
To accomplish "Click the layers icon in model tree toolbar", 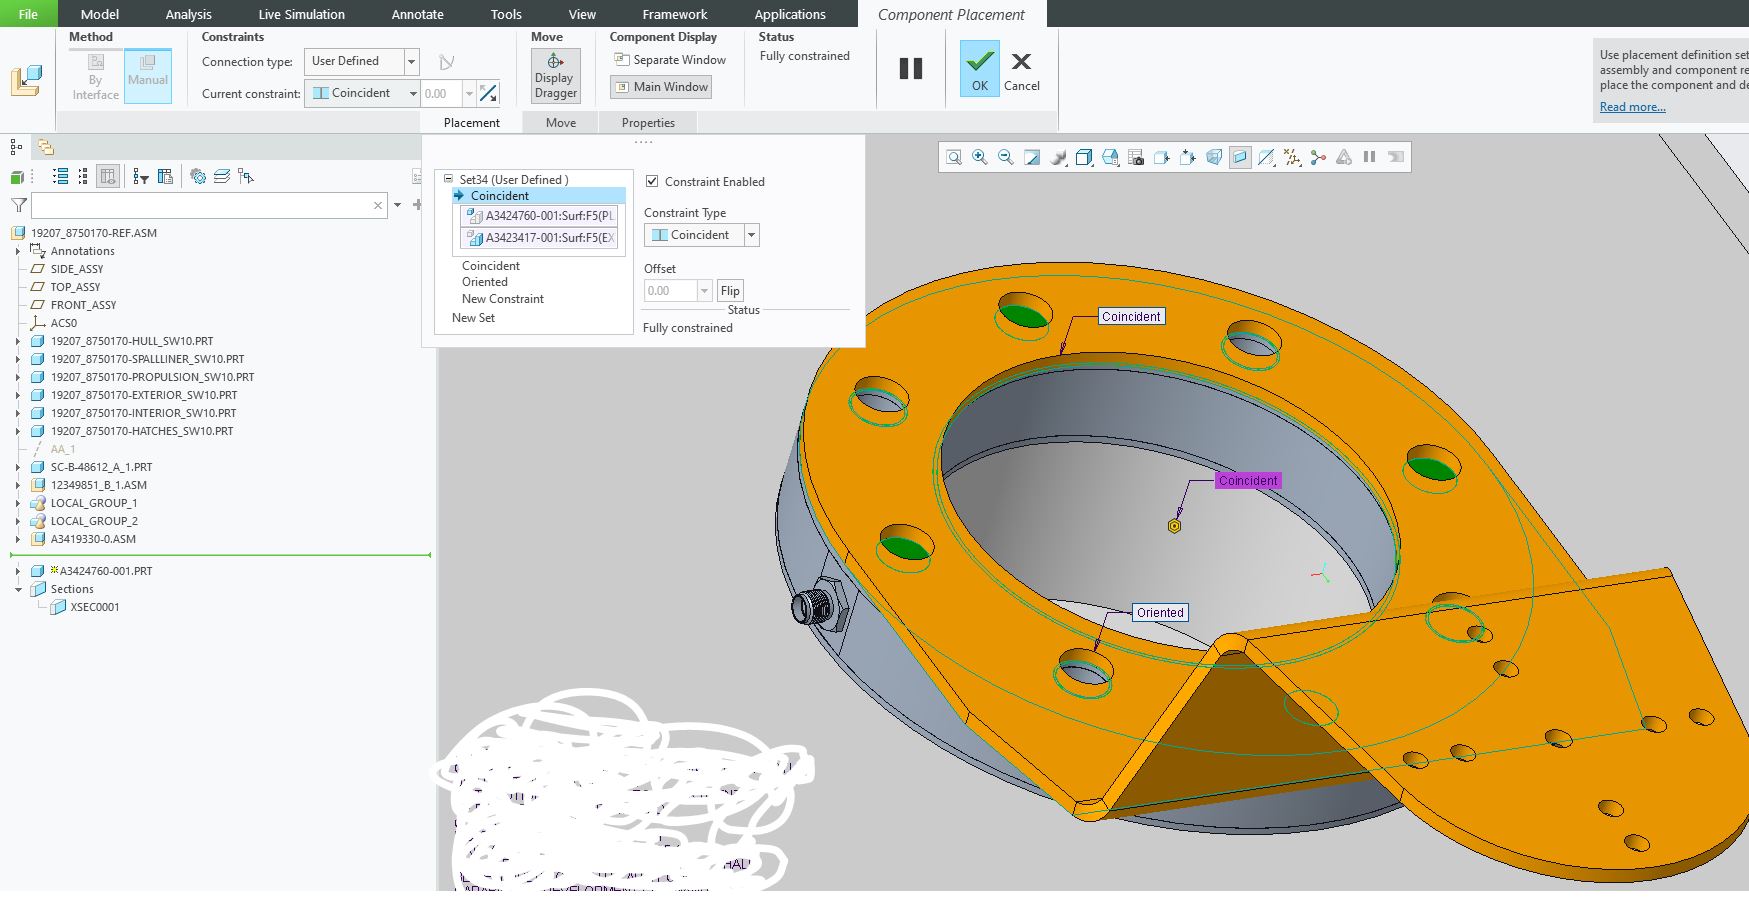I will pos(222,177).
